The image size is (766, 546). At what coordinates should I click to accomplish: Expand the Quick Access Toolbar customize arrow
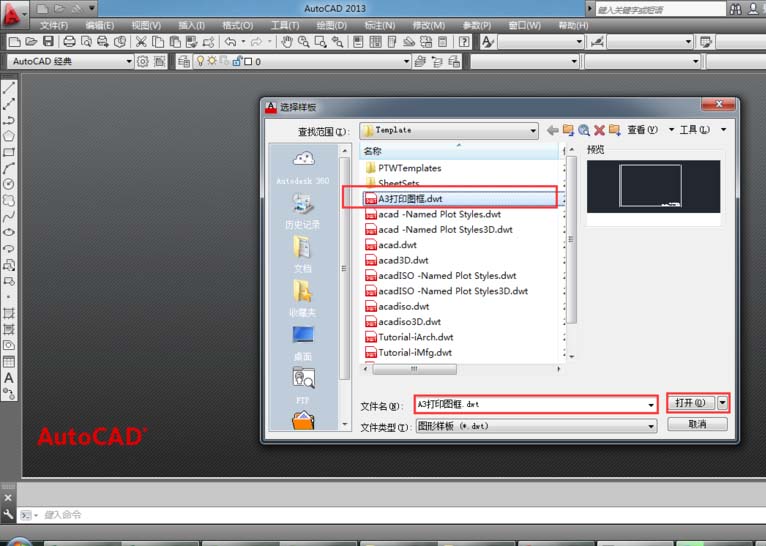click(x=91, y=8)
